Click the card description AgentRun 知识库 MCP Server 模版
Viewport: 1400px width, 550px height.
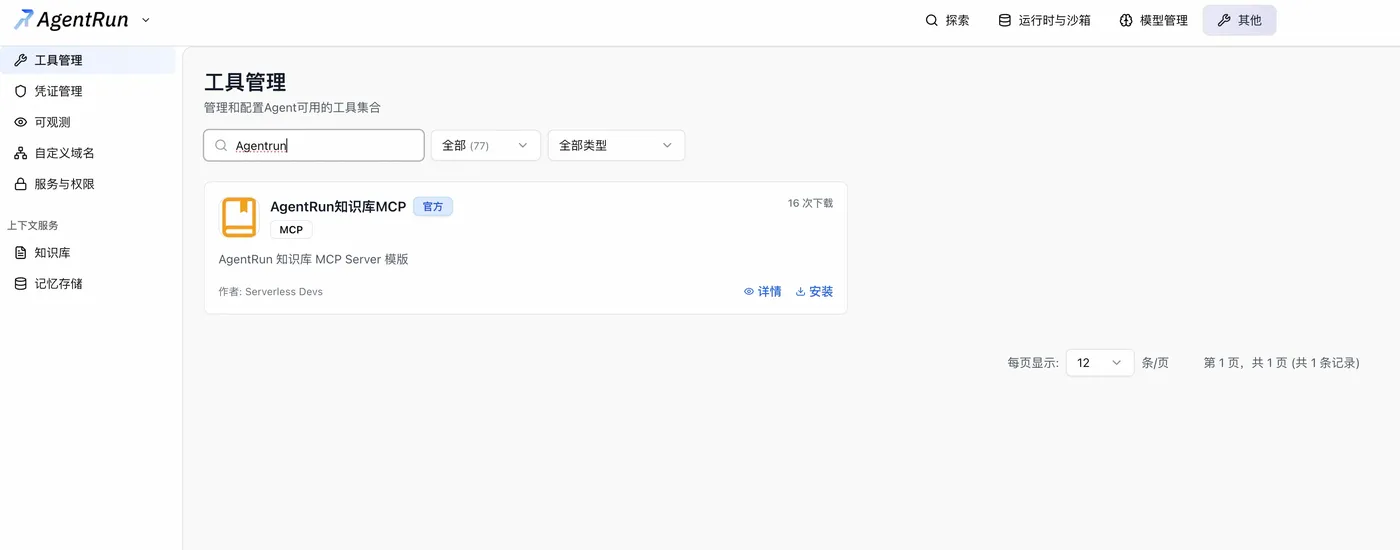click(x=314, y=260)
